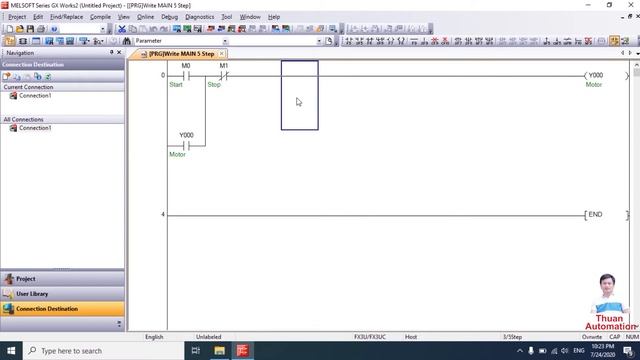The image size is (640, 360).
Task: Open the Compile menu
Action: [100, 17]
